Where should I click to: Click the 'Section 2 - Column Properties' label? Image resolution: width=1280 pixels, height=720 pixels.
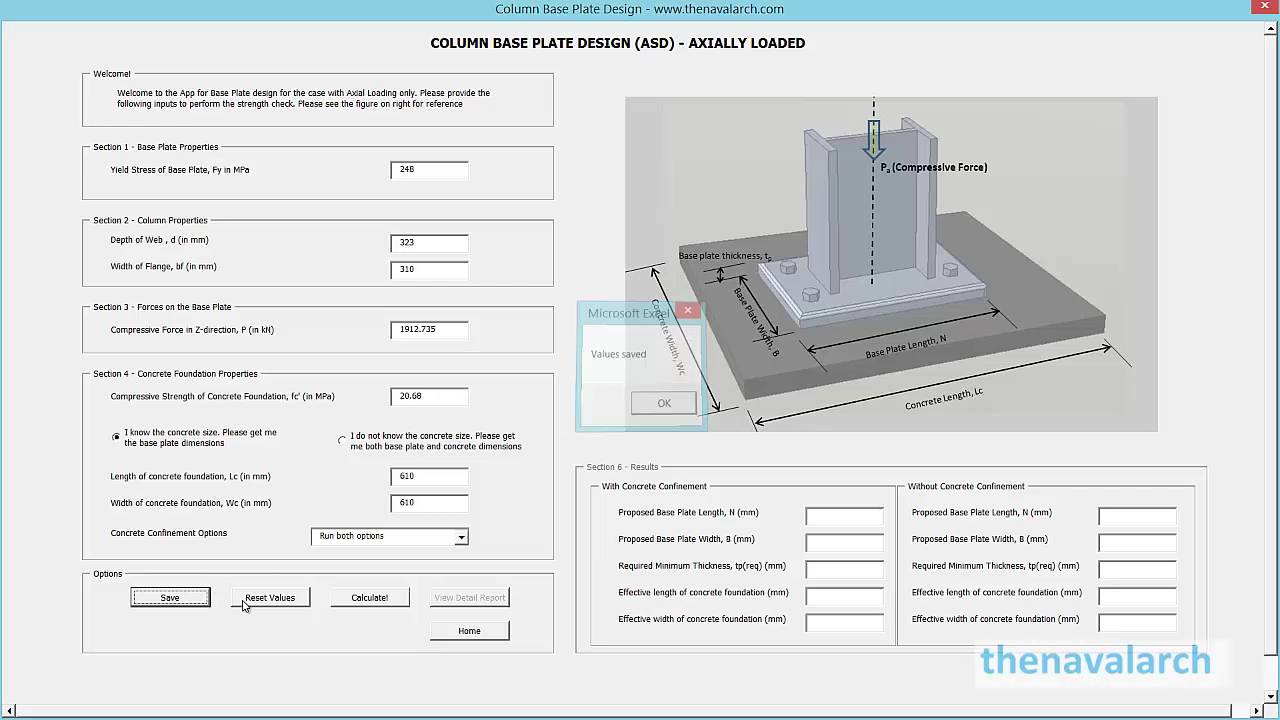coord(150,220)
